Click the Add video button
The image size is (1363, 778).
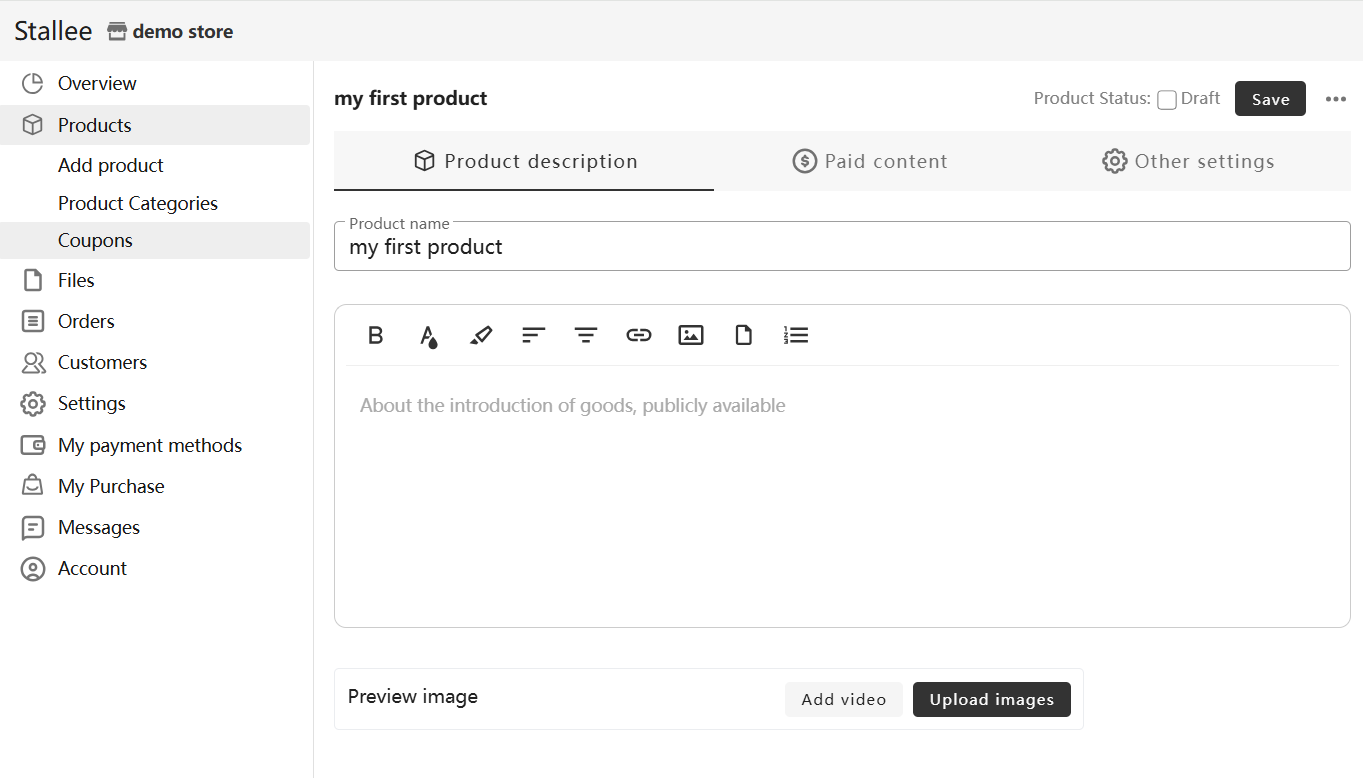[843, 700]
